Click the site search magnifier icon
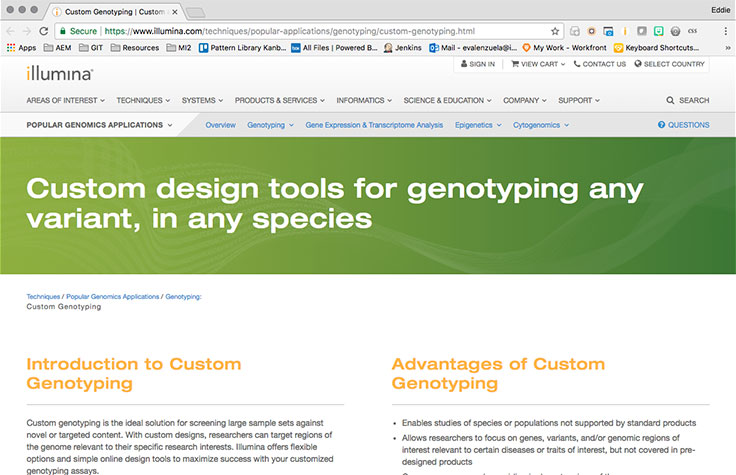 [x=670, y=101]
